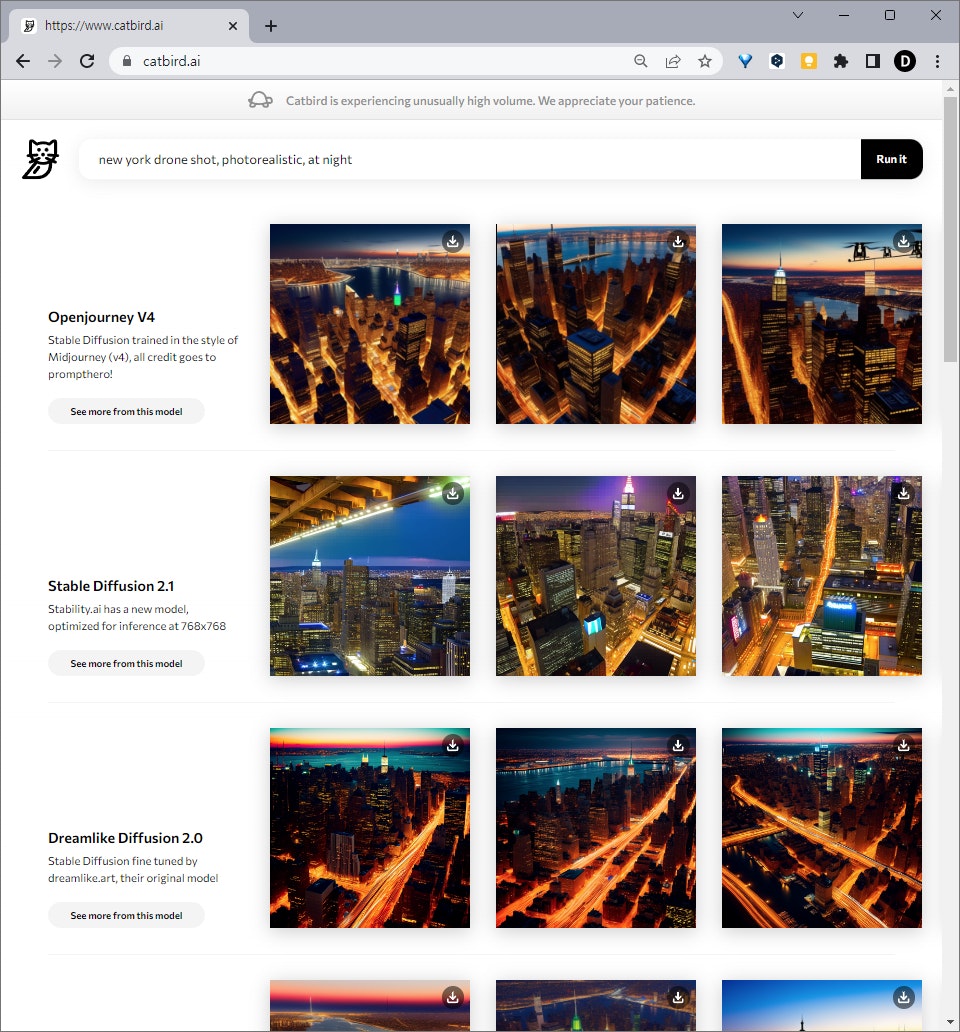See more from Stable Diffusion 2.1 model

tap(126, 663)
